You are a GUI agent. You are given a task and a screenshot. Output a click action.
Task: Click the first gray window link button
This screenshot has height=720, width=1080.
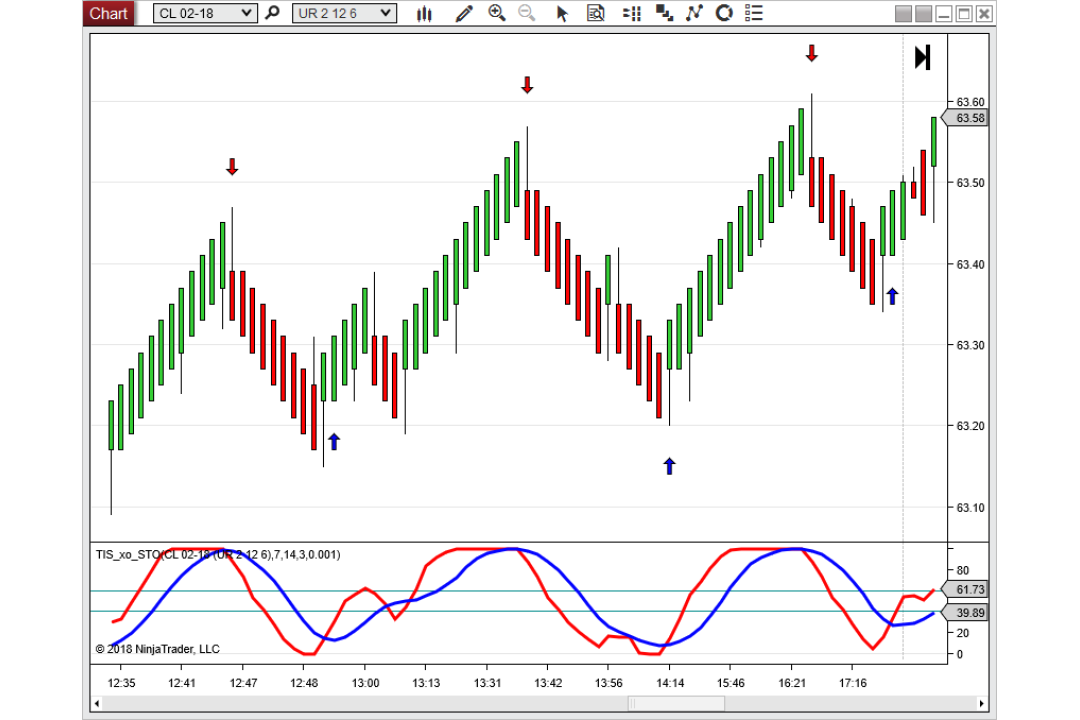[903, 14]
